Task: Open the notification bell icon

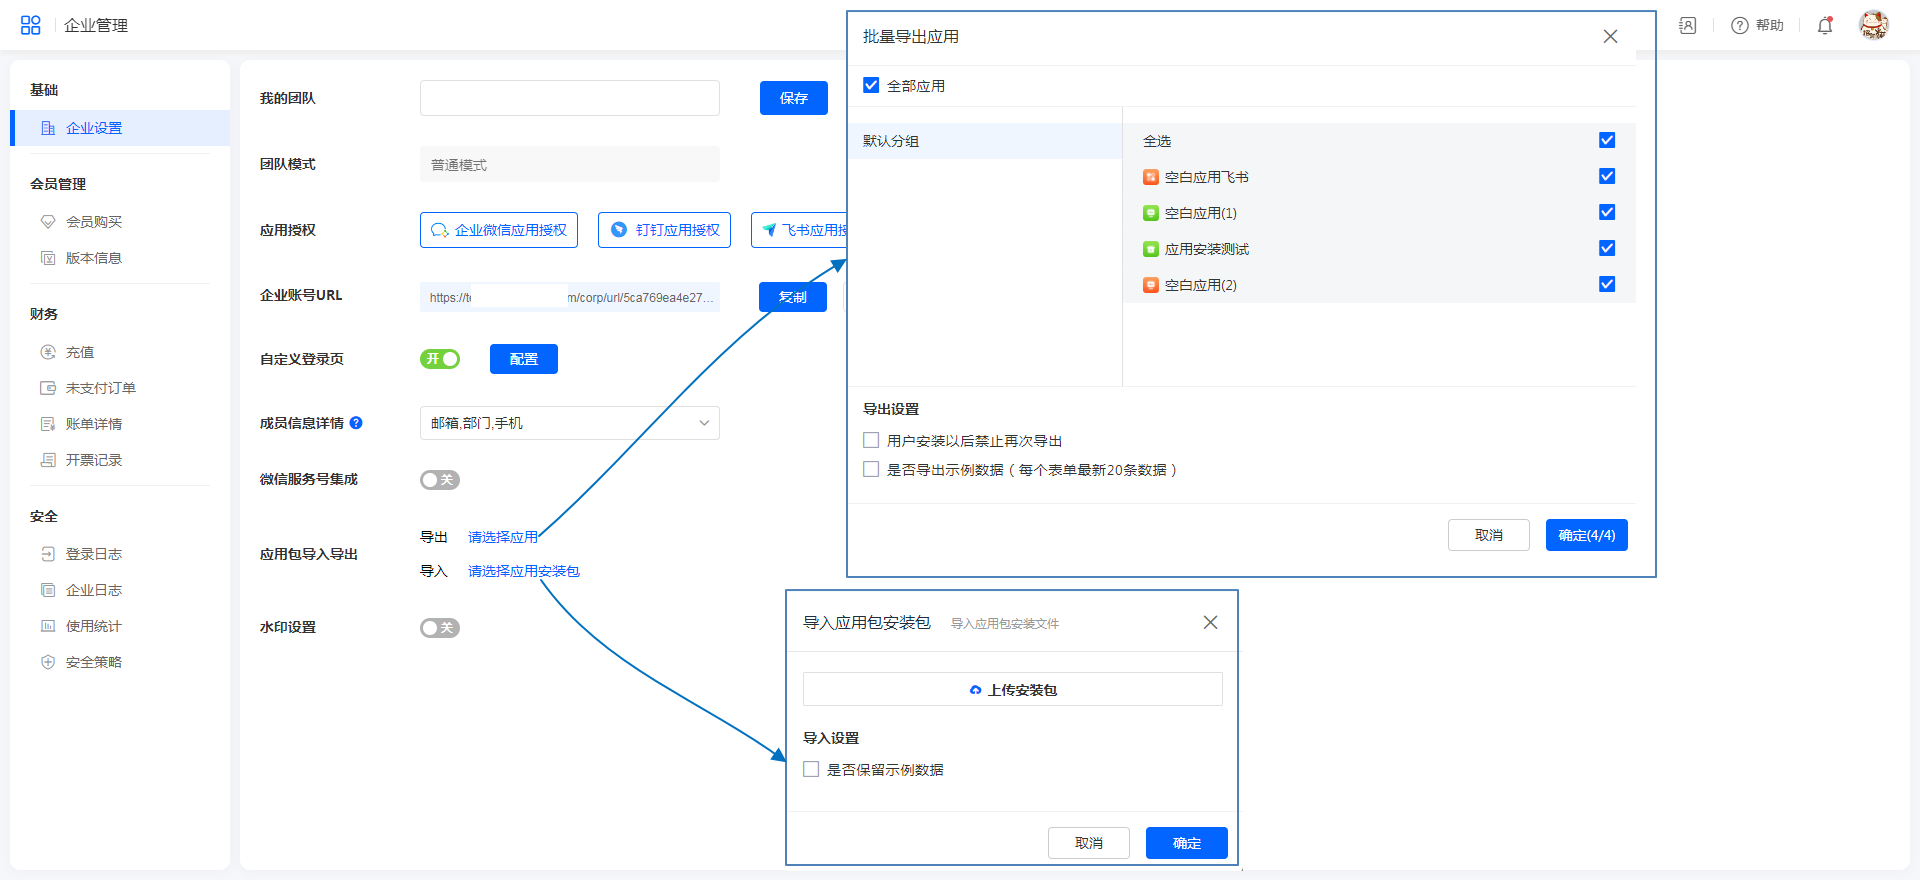Action: (x=1824, y=26)
